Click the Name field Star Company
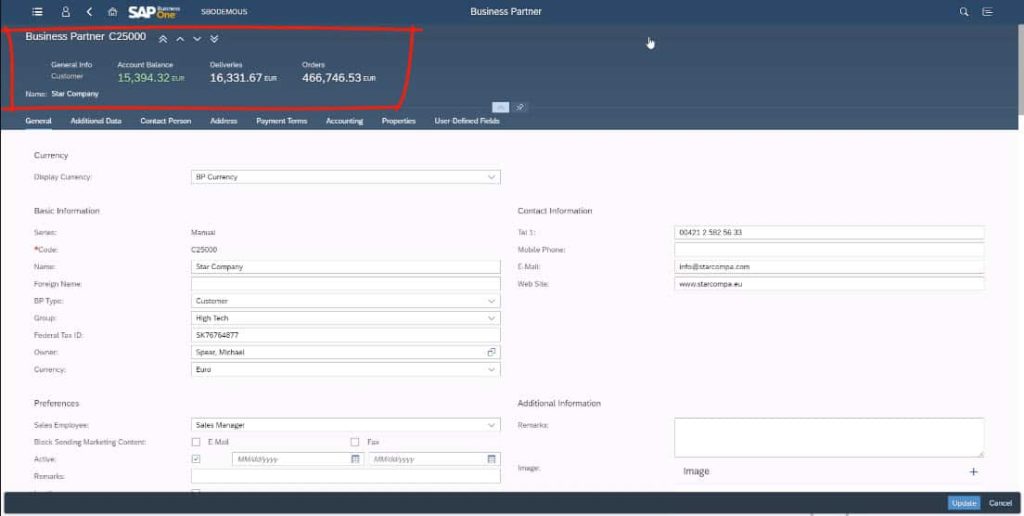Image resolution: width=1024 pixels, height=516 pixels. (345, 266)
